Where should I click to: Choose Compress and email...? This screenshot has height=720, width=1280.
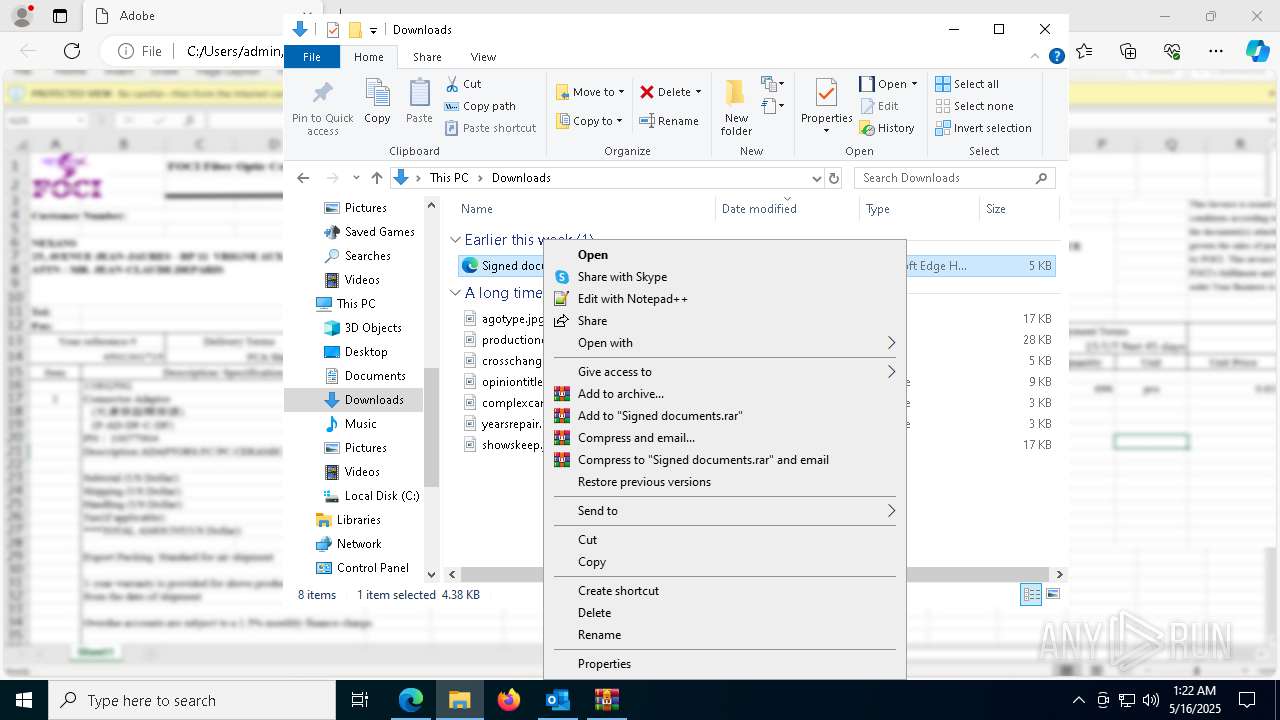pyautogui.click(x=725, y=438)
